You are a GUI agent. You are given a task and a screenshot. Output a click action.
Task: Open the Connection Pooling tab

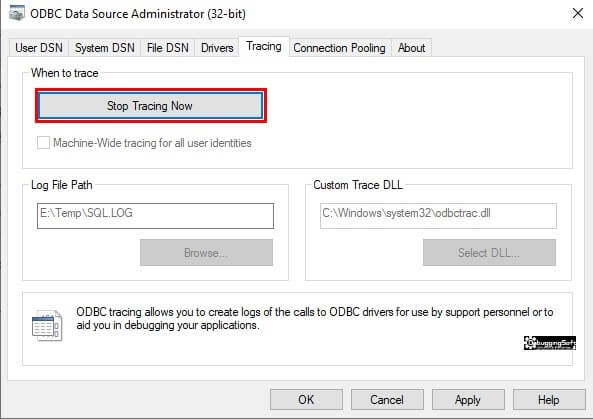[339, 48]
